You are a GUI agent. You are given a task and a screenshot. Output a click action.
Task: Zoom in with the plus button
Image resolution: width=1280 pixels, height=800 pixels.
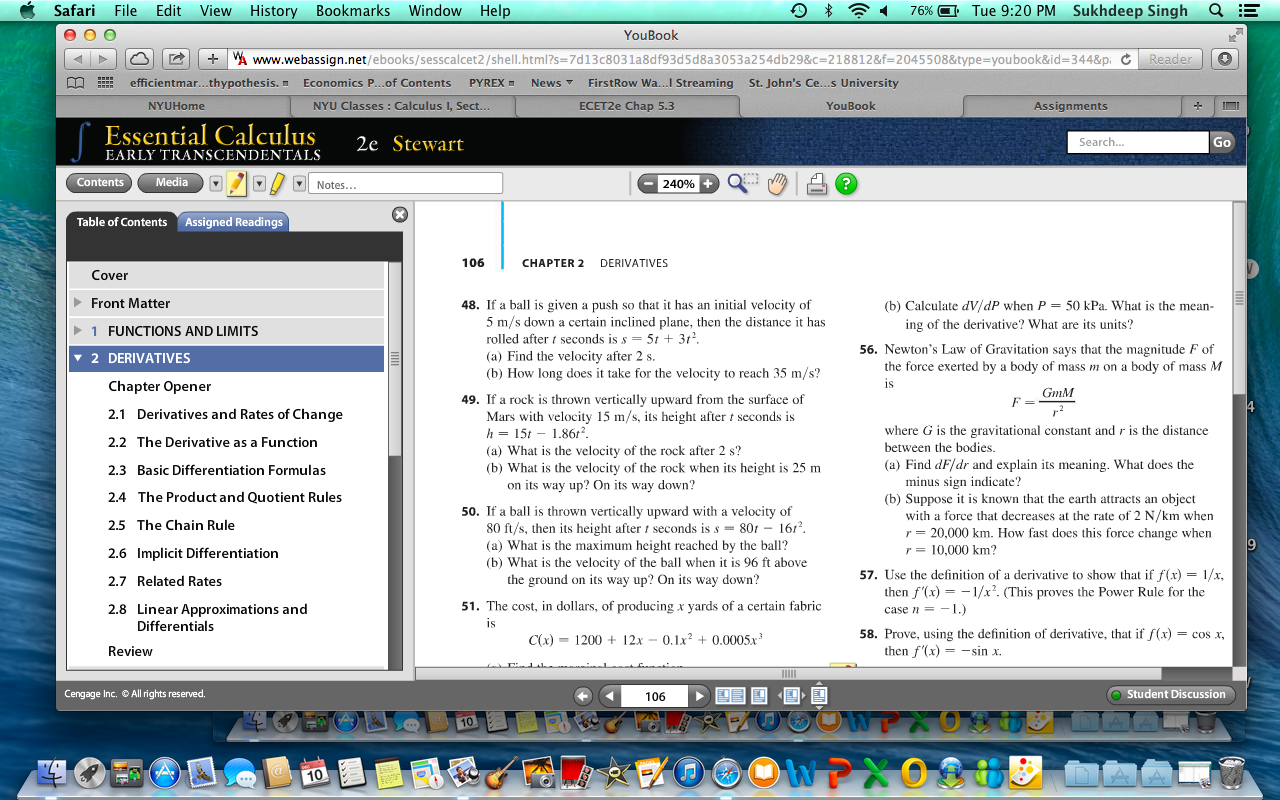click(x=708, y=184)
